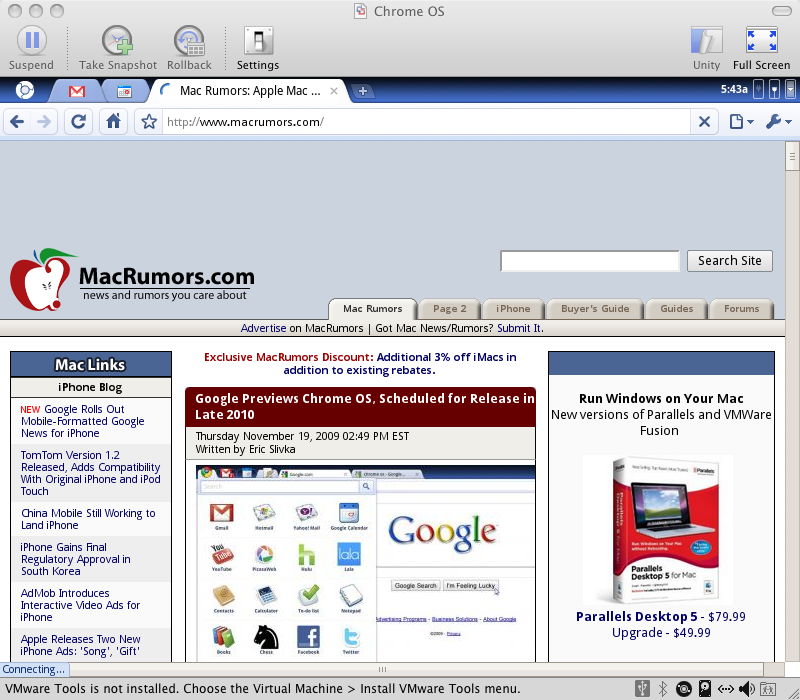800x700 pixels.
Task: Click the sound speaker icon in status bar
Action: pyautogui.click(x=746, y=689)
